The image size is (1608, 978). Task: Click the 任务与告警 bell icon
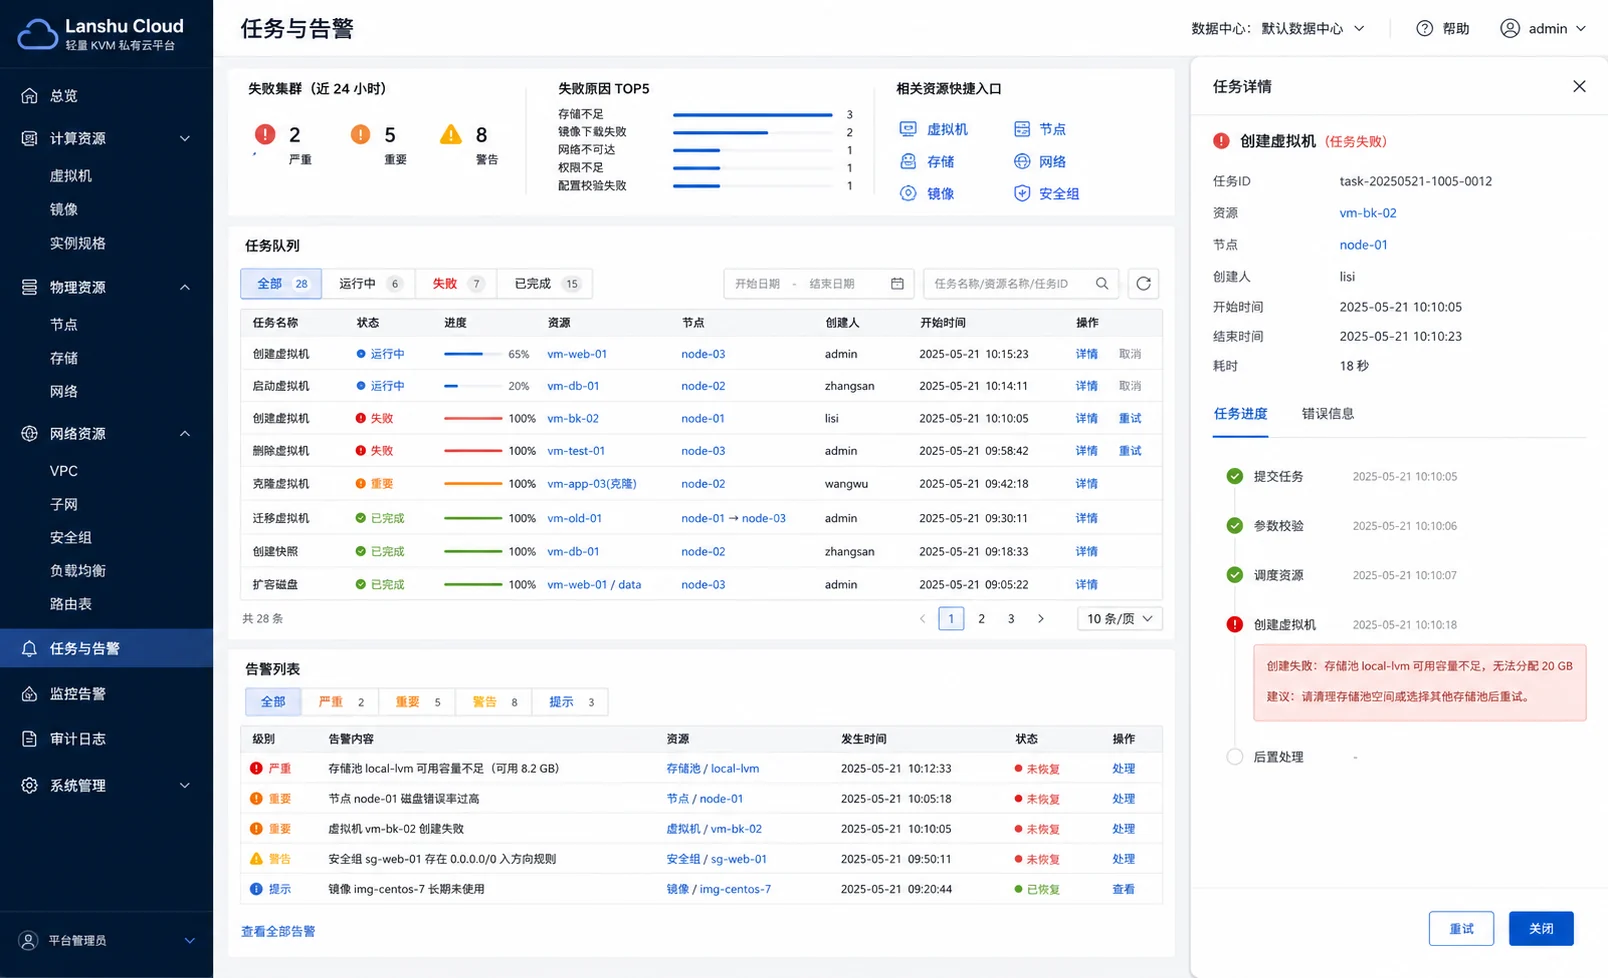29,648
